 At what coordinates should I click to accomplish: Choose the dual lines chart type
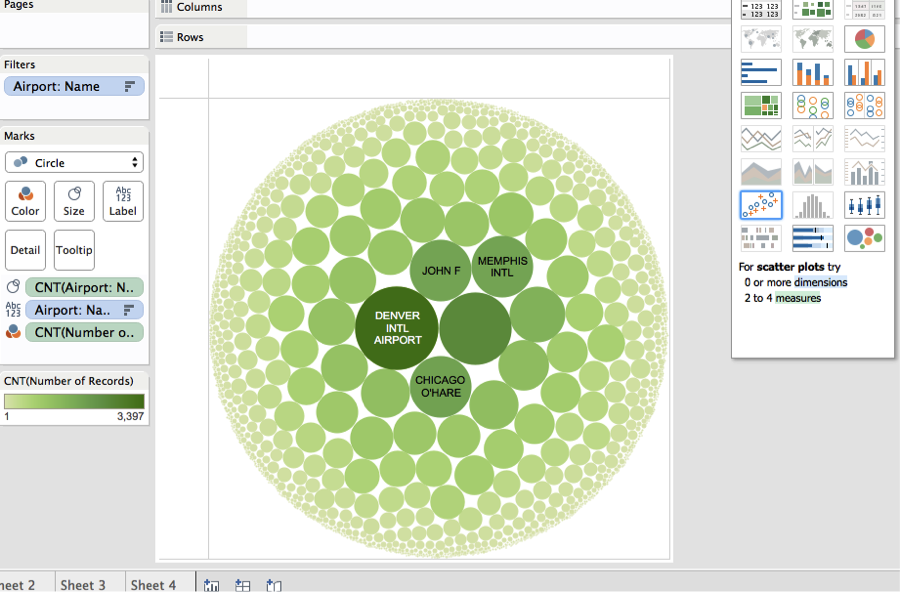click(x=864, y=139)
